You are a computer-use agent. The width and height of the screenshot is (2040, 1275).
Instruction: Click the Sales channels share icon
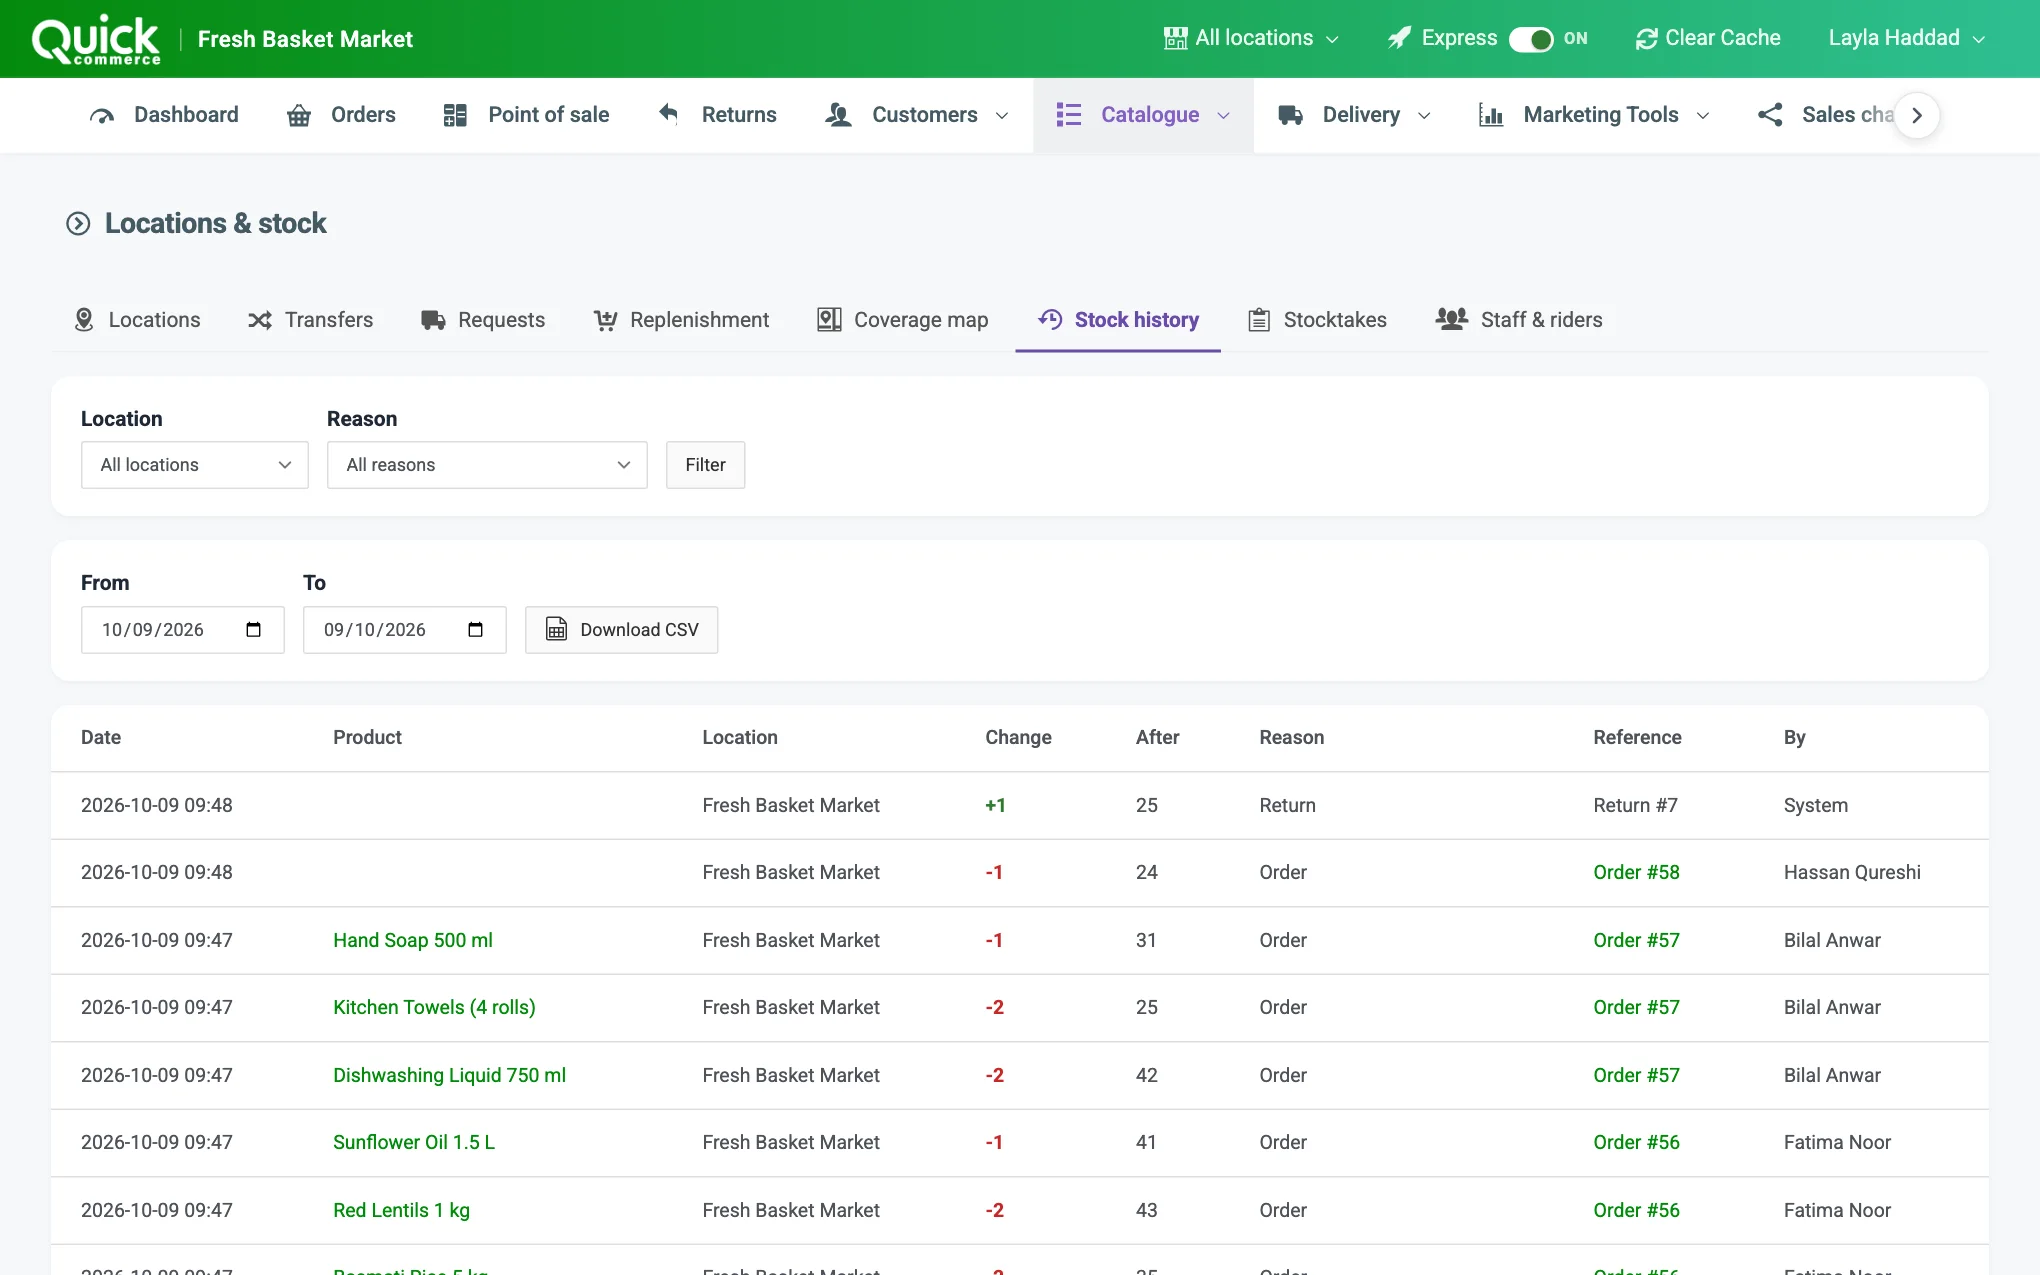point(1770,115)
